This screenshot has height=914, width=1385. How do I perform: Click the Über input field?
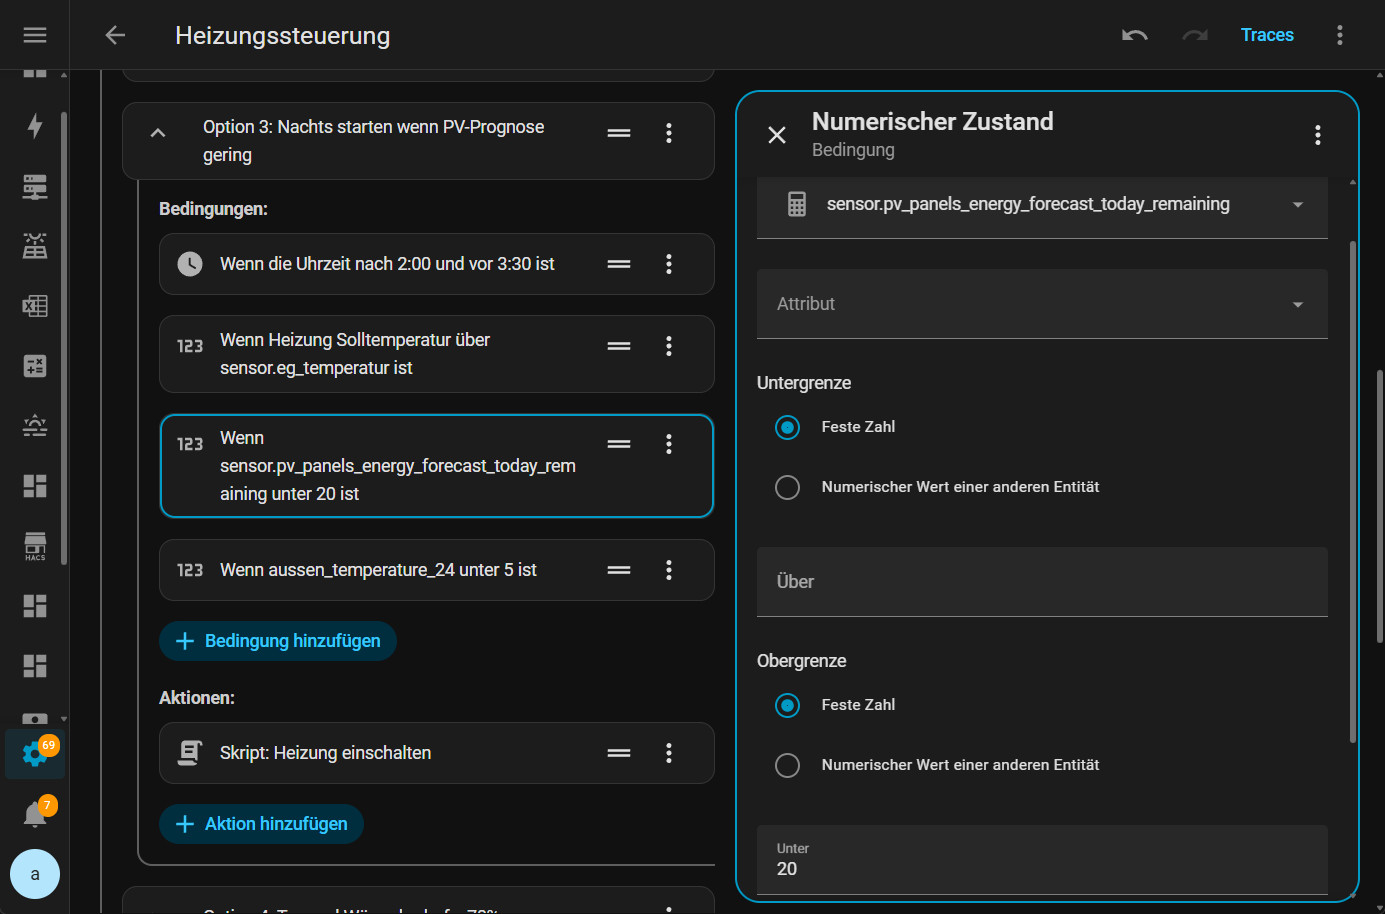[x=1041, y=582]
